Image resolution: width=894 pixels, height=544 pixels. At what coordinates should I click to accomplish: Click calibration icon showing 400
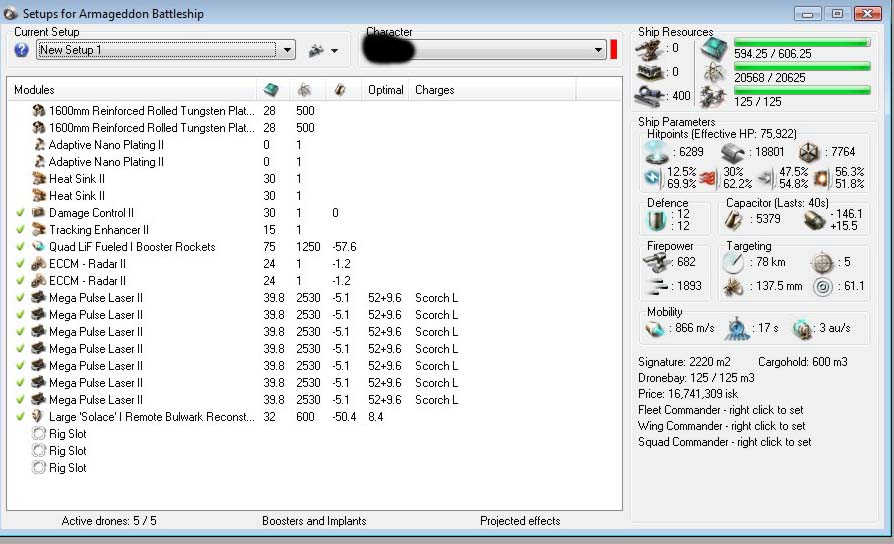pyautogui.click(x=649, y=95)
